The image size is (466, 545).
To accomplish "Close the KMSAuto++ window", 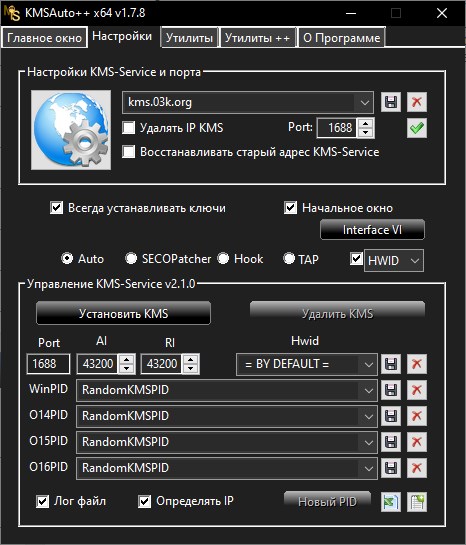I will (x=442, y=13).
